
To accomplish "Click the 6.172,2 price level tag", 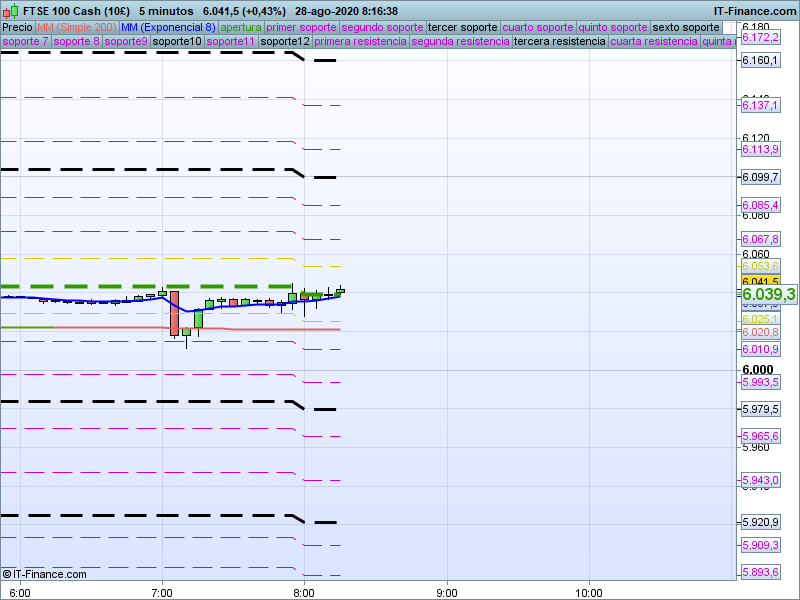I will [760, 37].
